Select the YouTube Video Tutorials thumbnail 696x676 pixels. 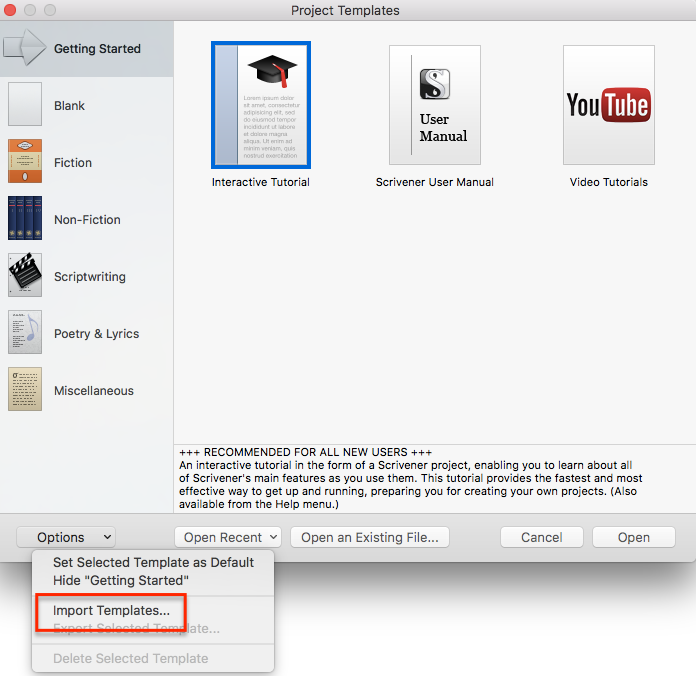(x=609, y=105)
